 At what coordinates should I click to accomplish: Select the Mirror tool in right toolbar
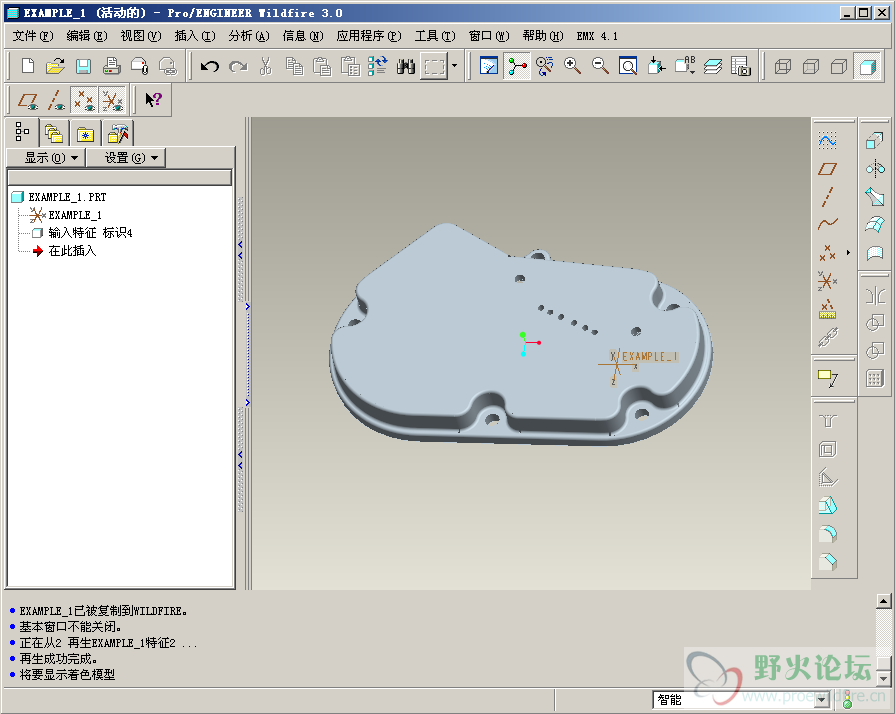pos(875,296)
